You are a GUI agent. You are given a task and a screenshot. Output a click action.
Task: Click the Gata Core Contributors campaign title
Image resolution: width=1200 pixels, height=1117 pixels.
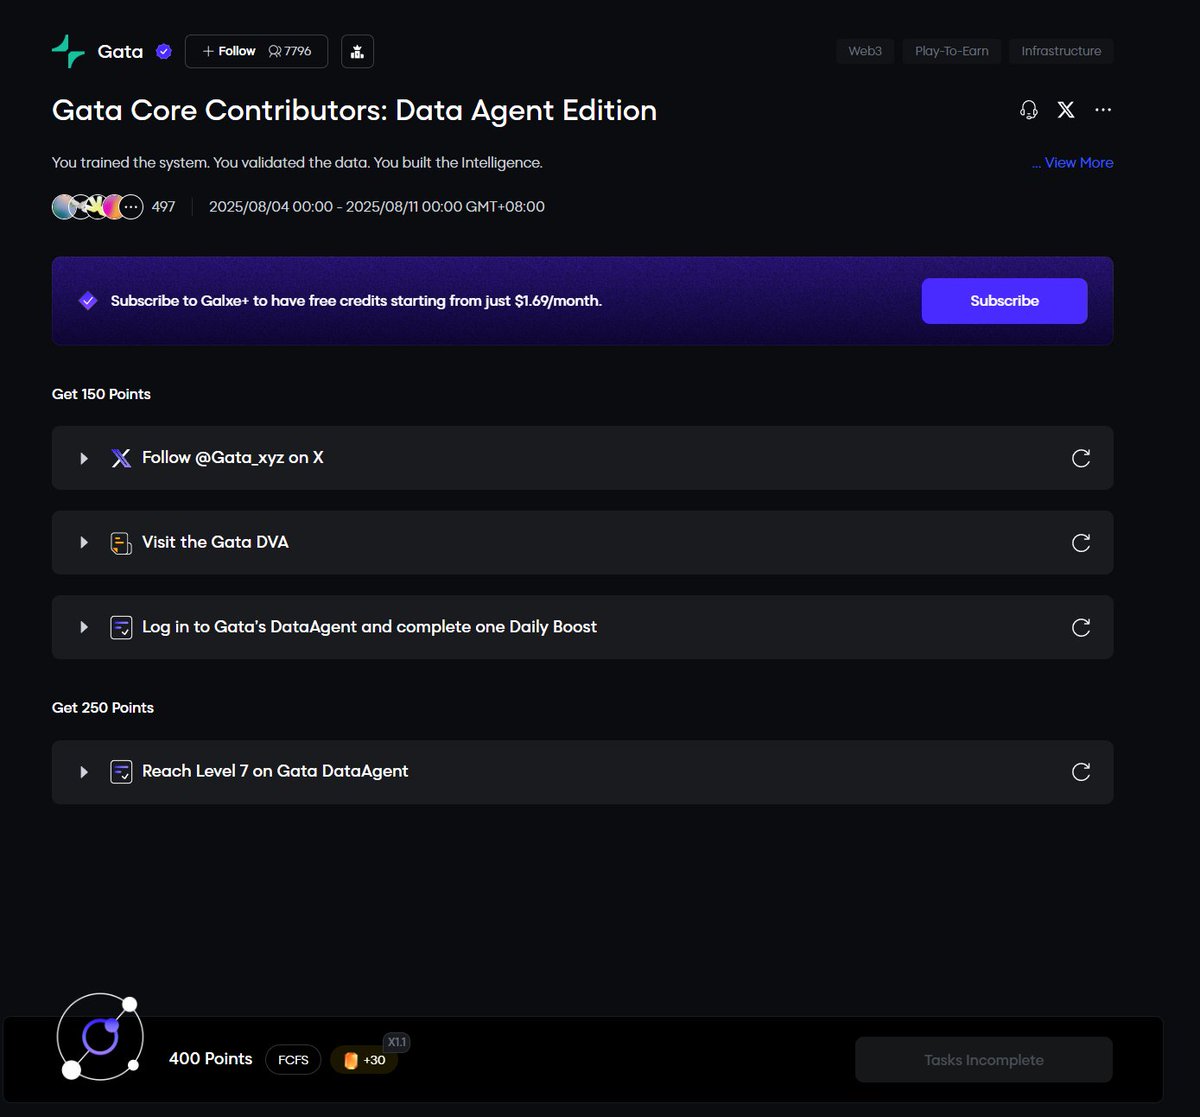pyautogui.click(x=354, y=110)
